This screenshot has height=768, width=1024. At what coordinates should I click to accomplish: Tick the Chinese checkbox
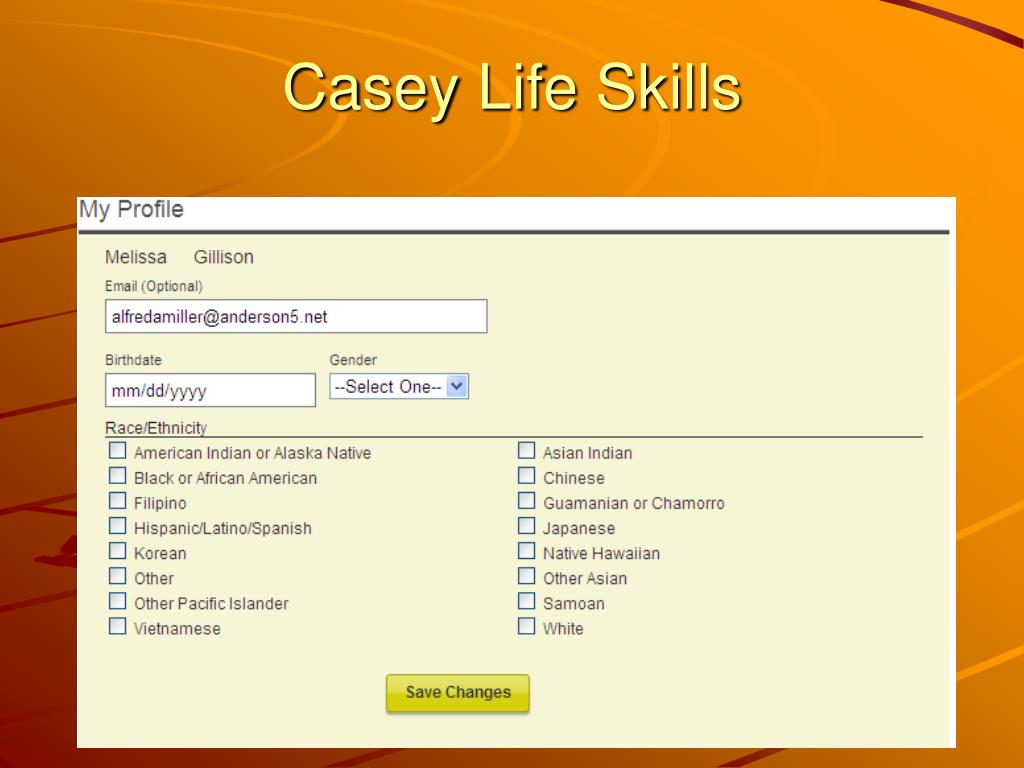coord(526,475)
